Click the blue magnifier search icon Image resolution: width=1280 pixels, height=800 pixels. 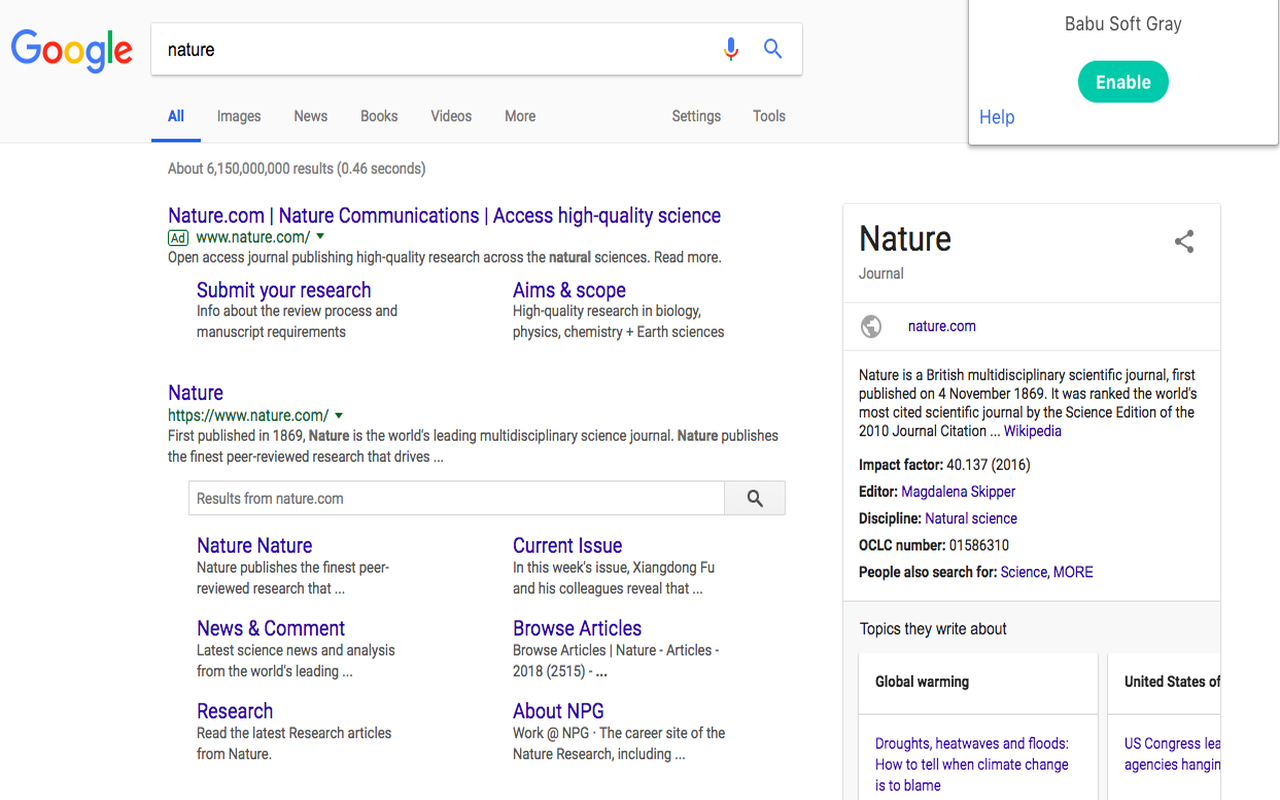click(773, 49)
